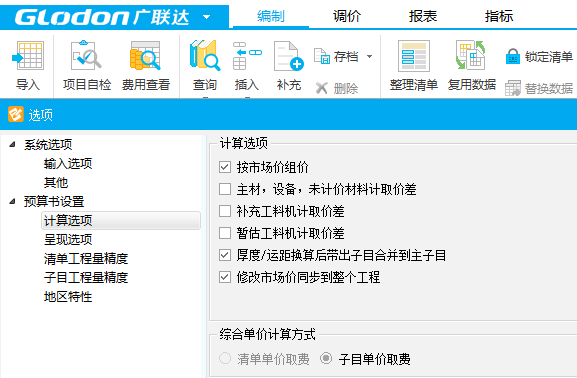577x378 pixels.
Task: Select 地区特性 in the tree
Action: [x=68, y=296]
